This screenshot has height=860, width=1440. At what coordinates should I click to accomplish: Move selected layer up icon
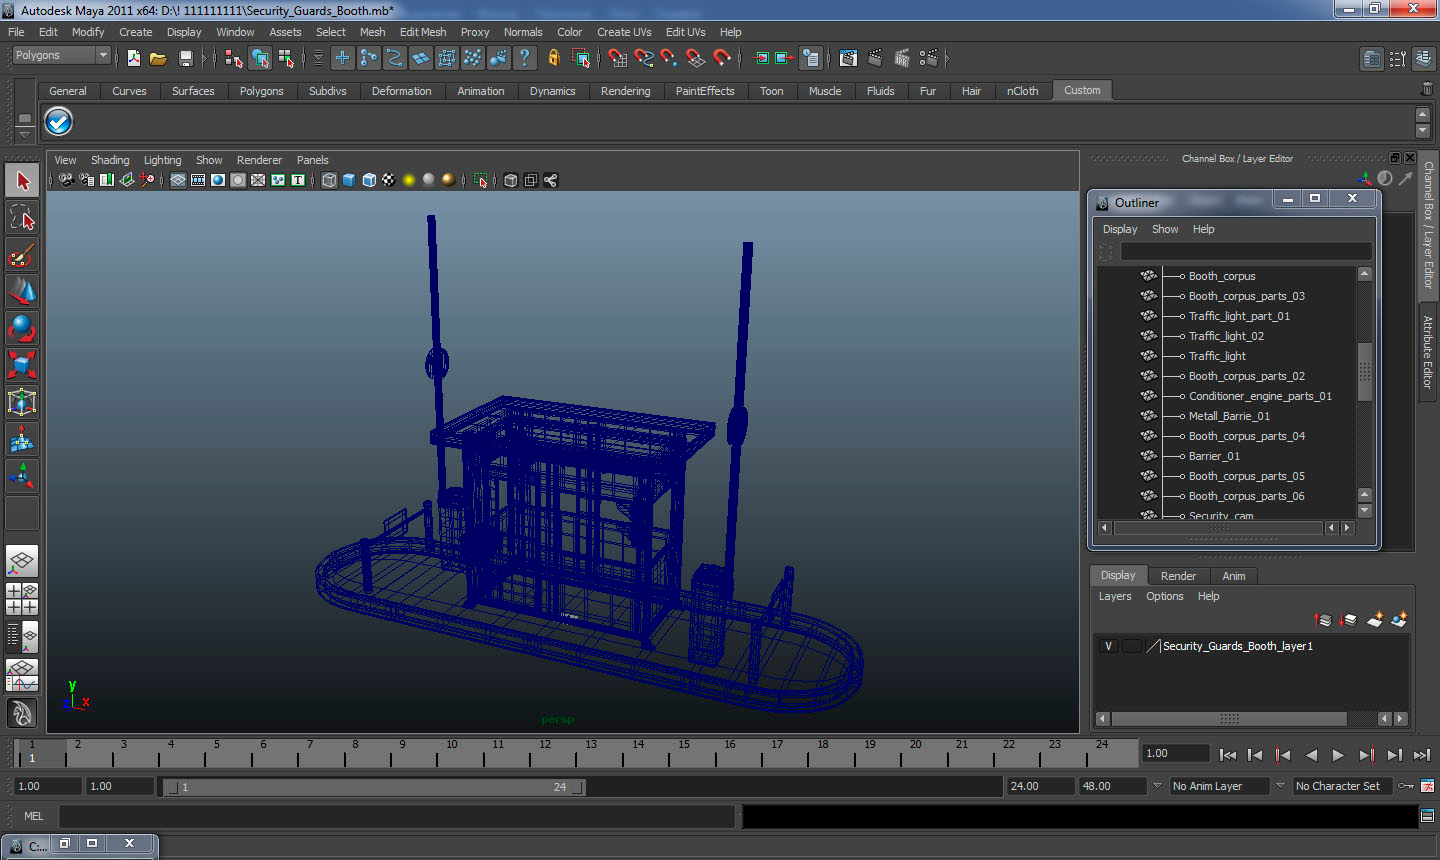[1322, 620]
